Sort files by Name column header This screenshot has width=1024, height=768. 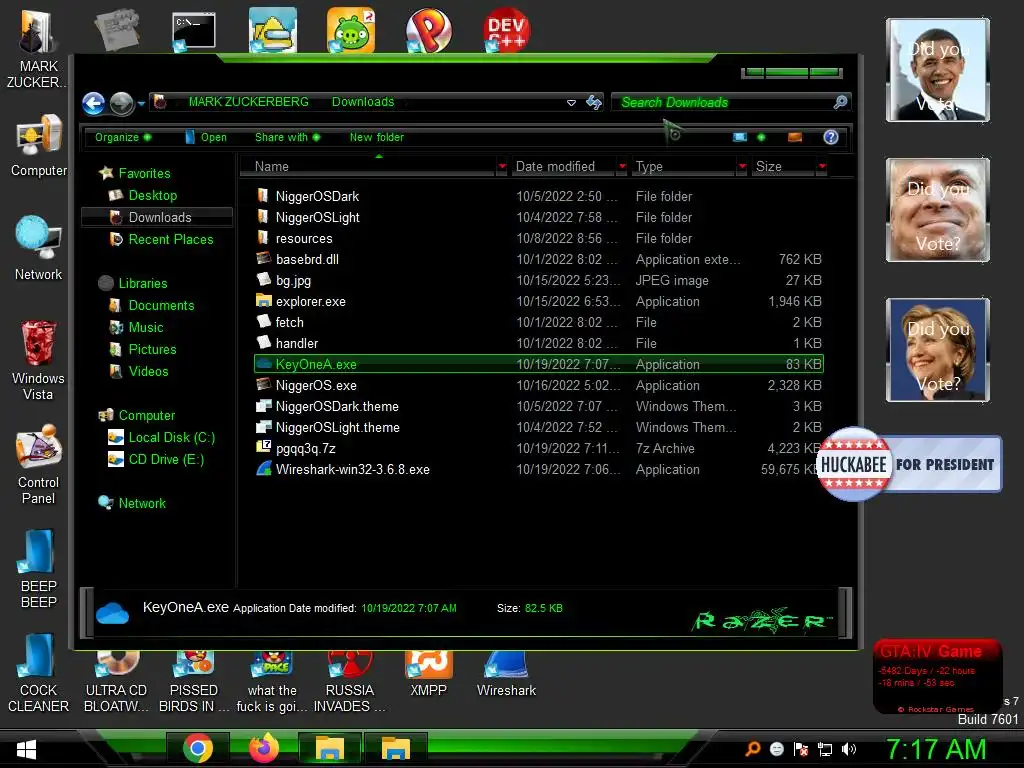(368, 167)
